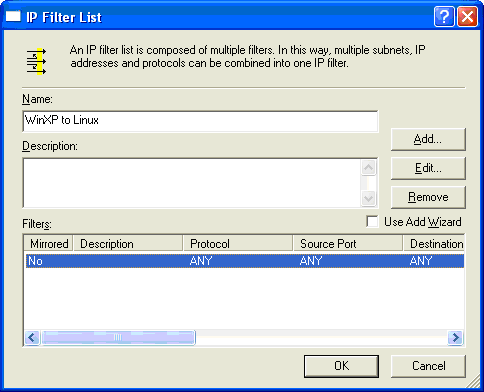Click the dialog resize grip corner
Viewport: 484px width, 392px height.
tap(473, 382)
